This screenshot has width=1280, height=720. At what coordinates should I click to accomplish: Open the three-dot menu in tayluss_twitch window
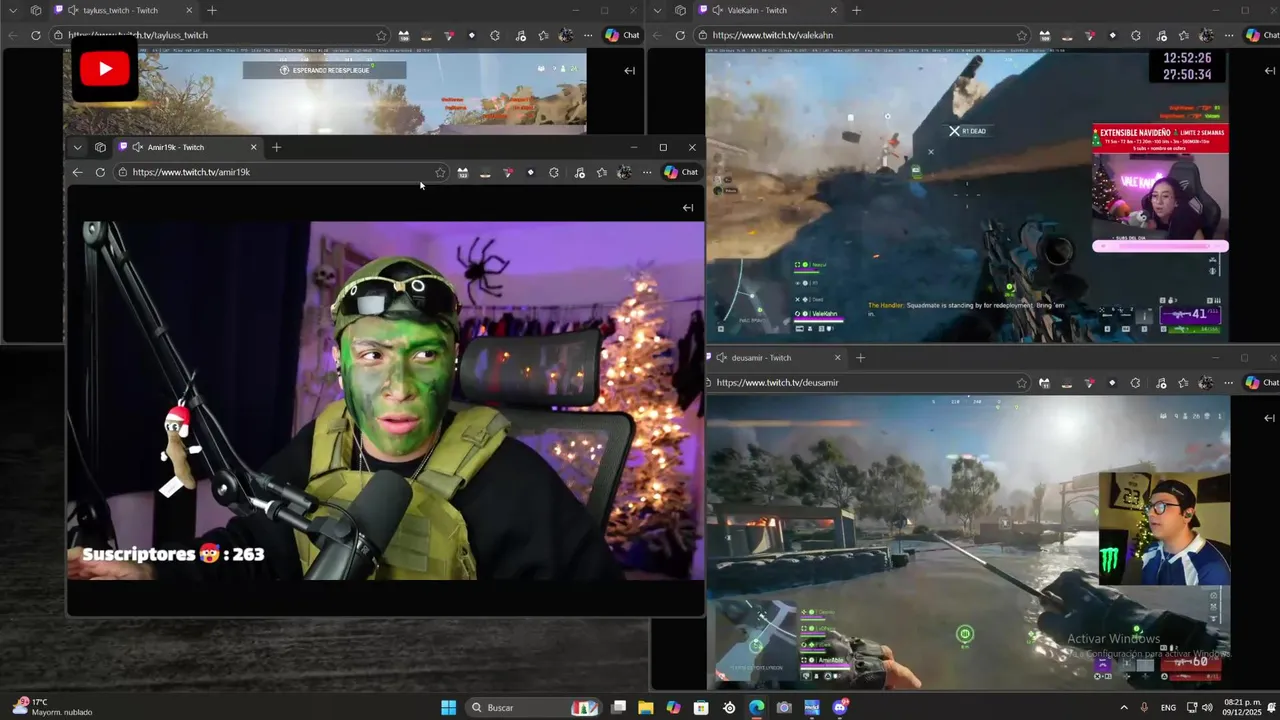click(x=588, y=35)
